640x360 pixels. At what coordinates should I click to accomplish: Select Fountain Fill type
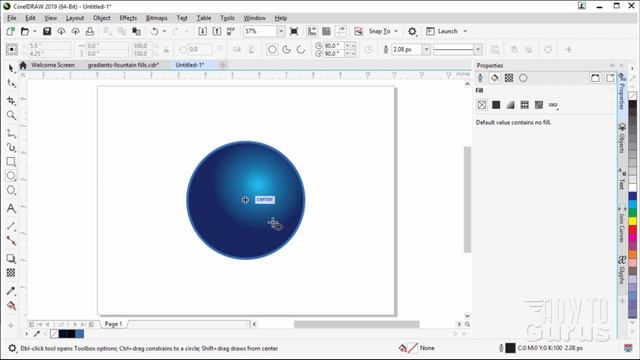(510, 105)
